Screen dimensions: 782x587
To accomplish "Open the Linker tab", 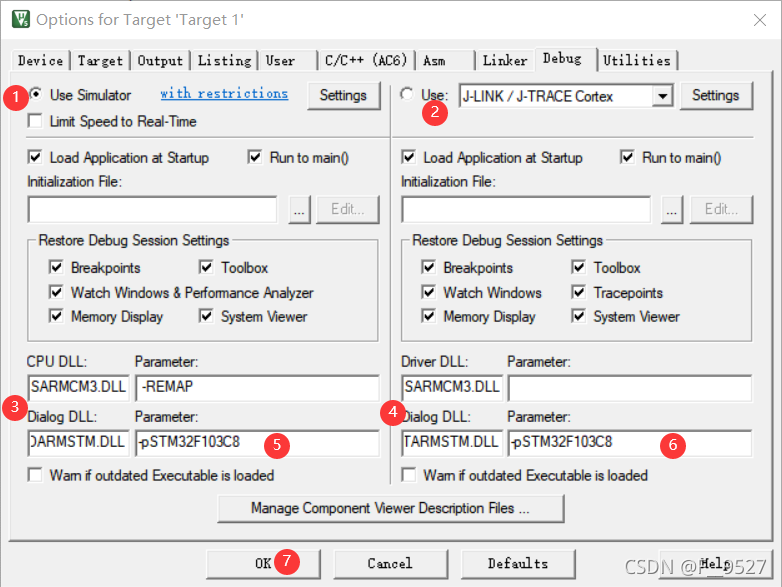I will (x=505, y=61).
